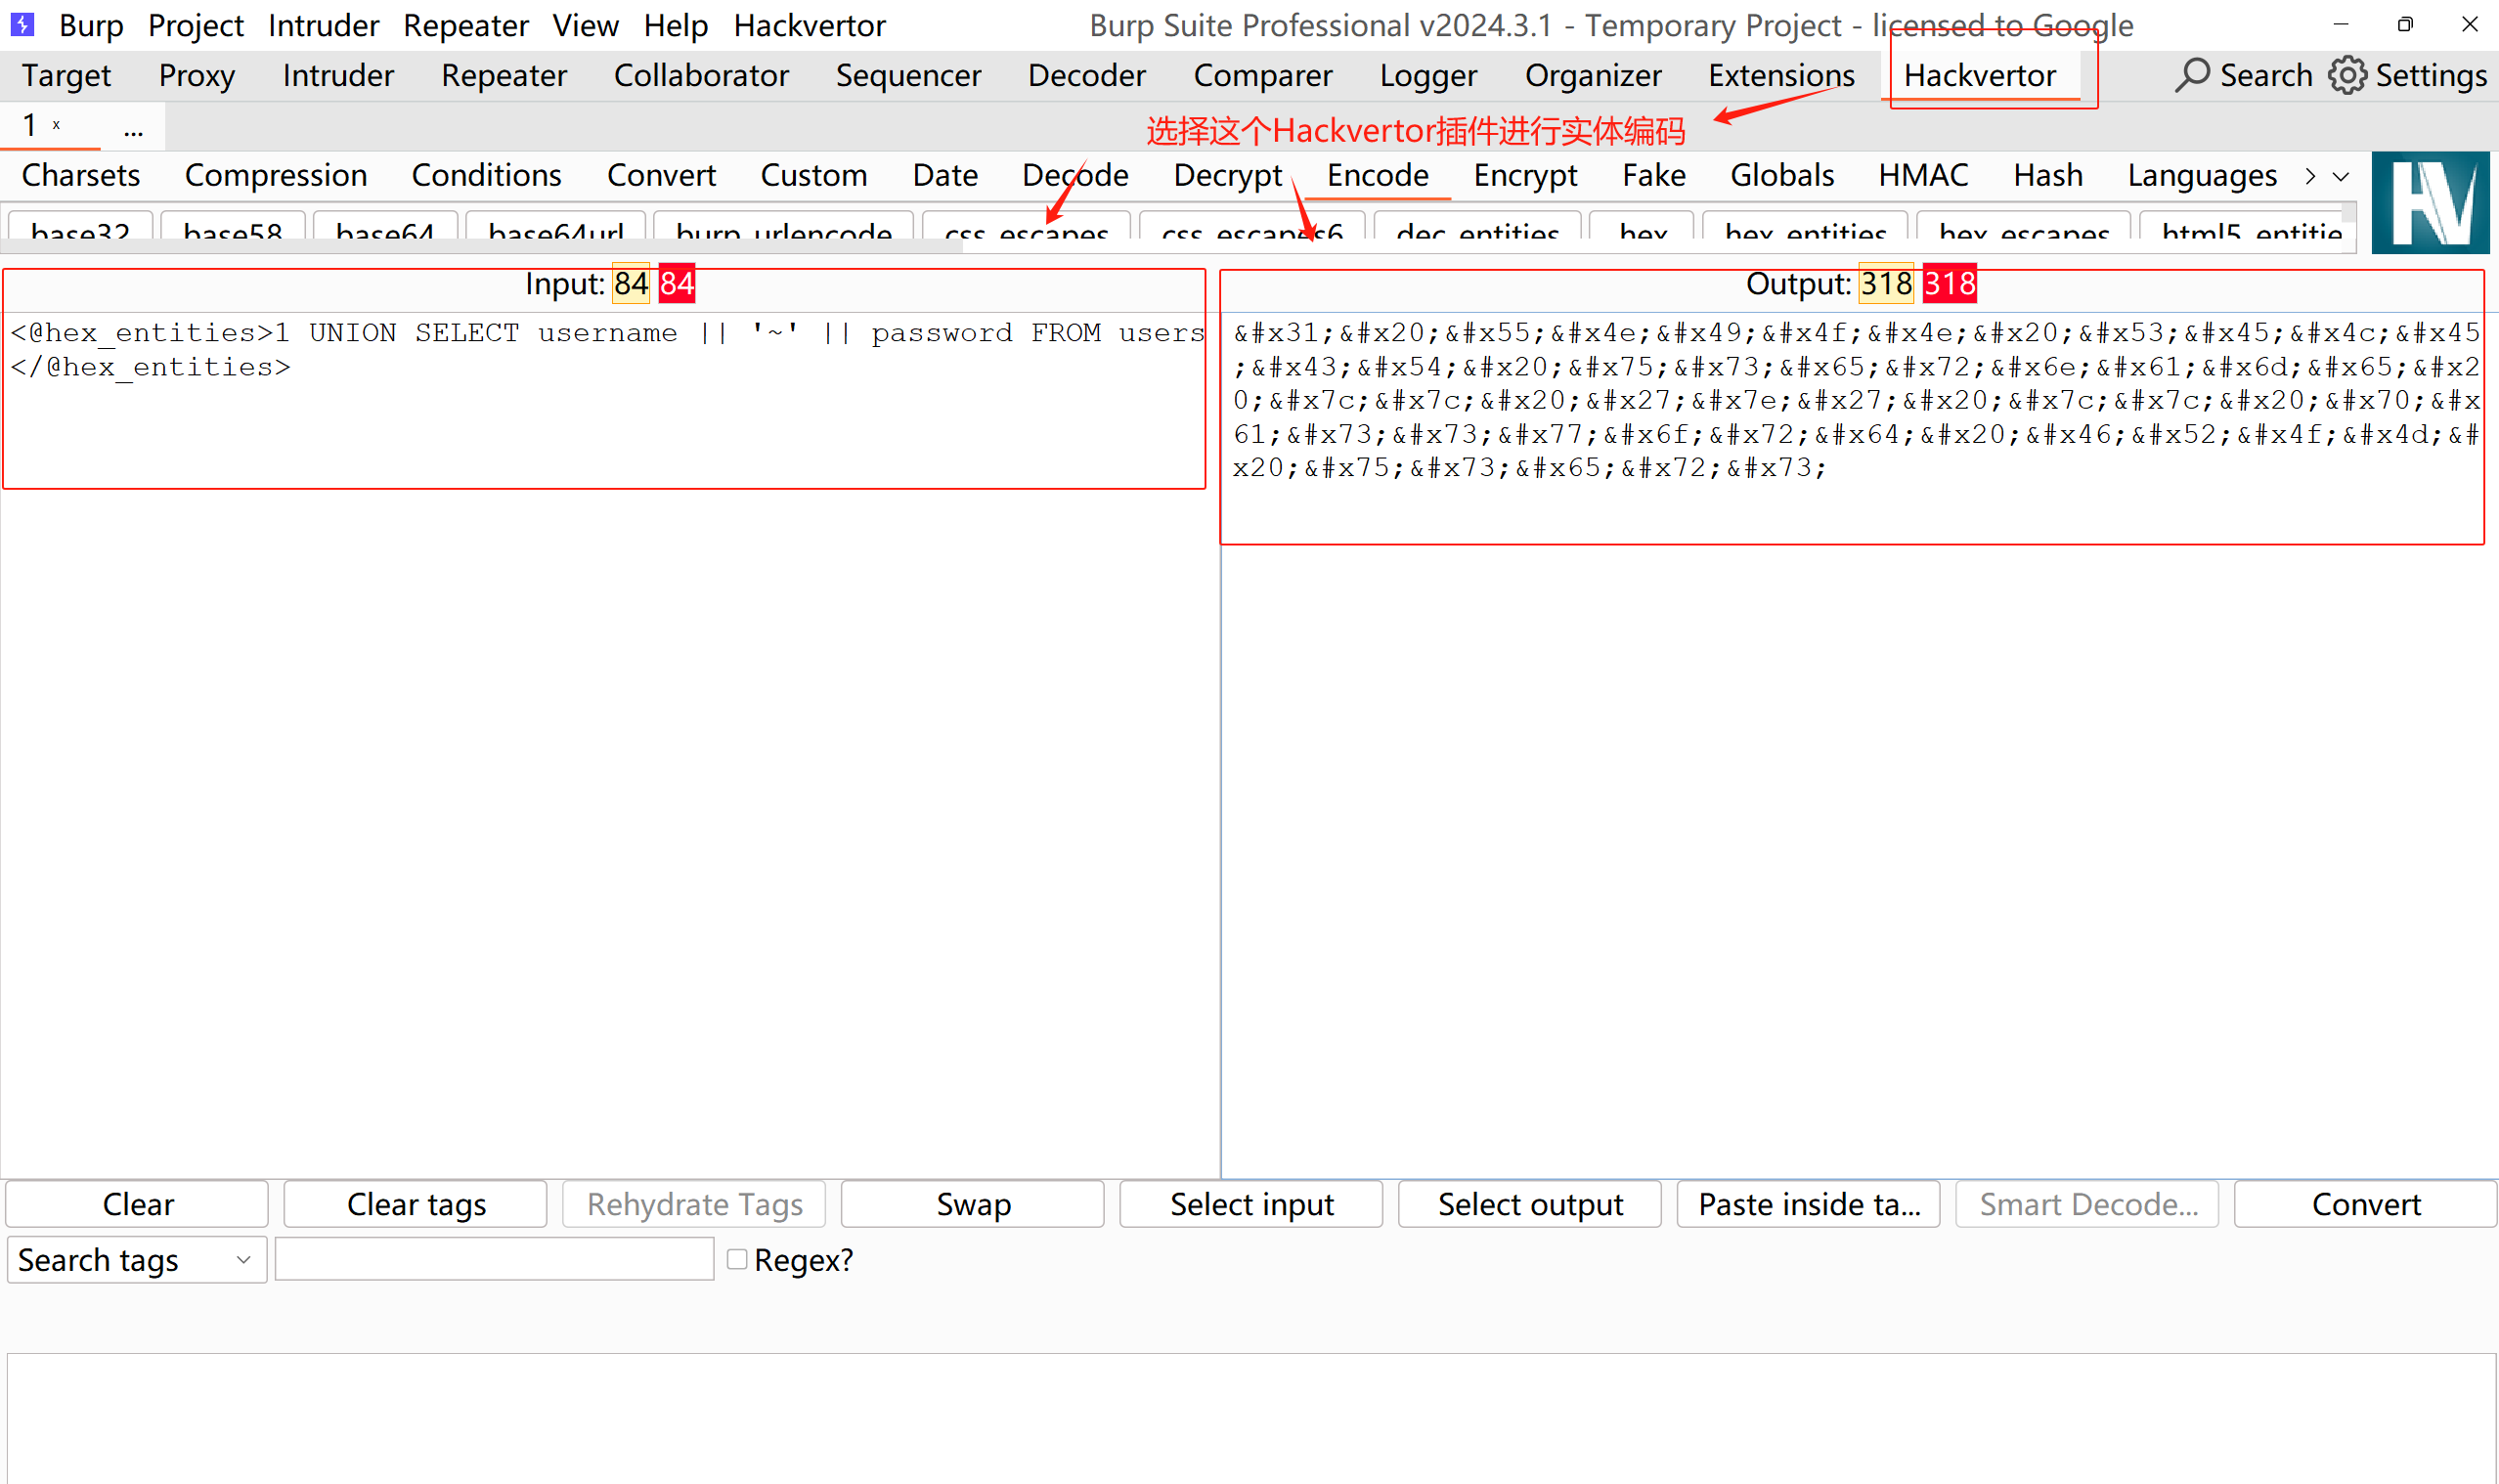Click the Search magnifier icon

[2191, 75]
